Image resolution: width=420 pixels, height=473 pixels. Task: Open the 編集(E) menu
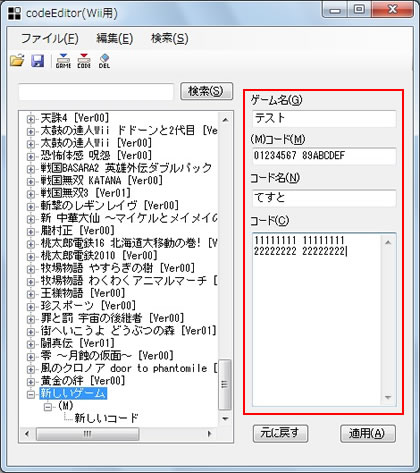[x=115, y=39]
